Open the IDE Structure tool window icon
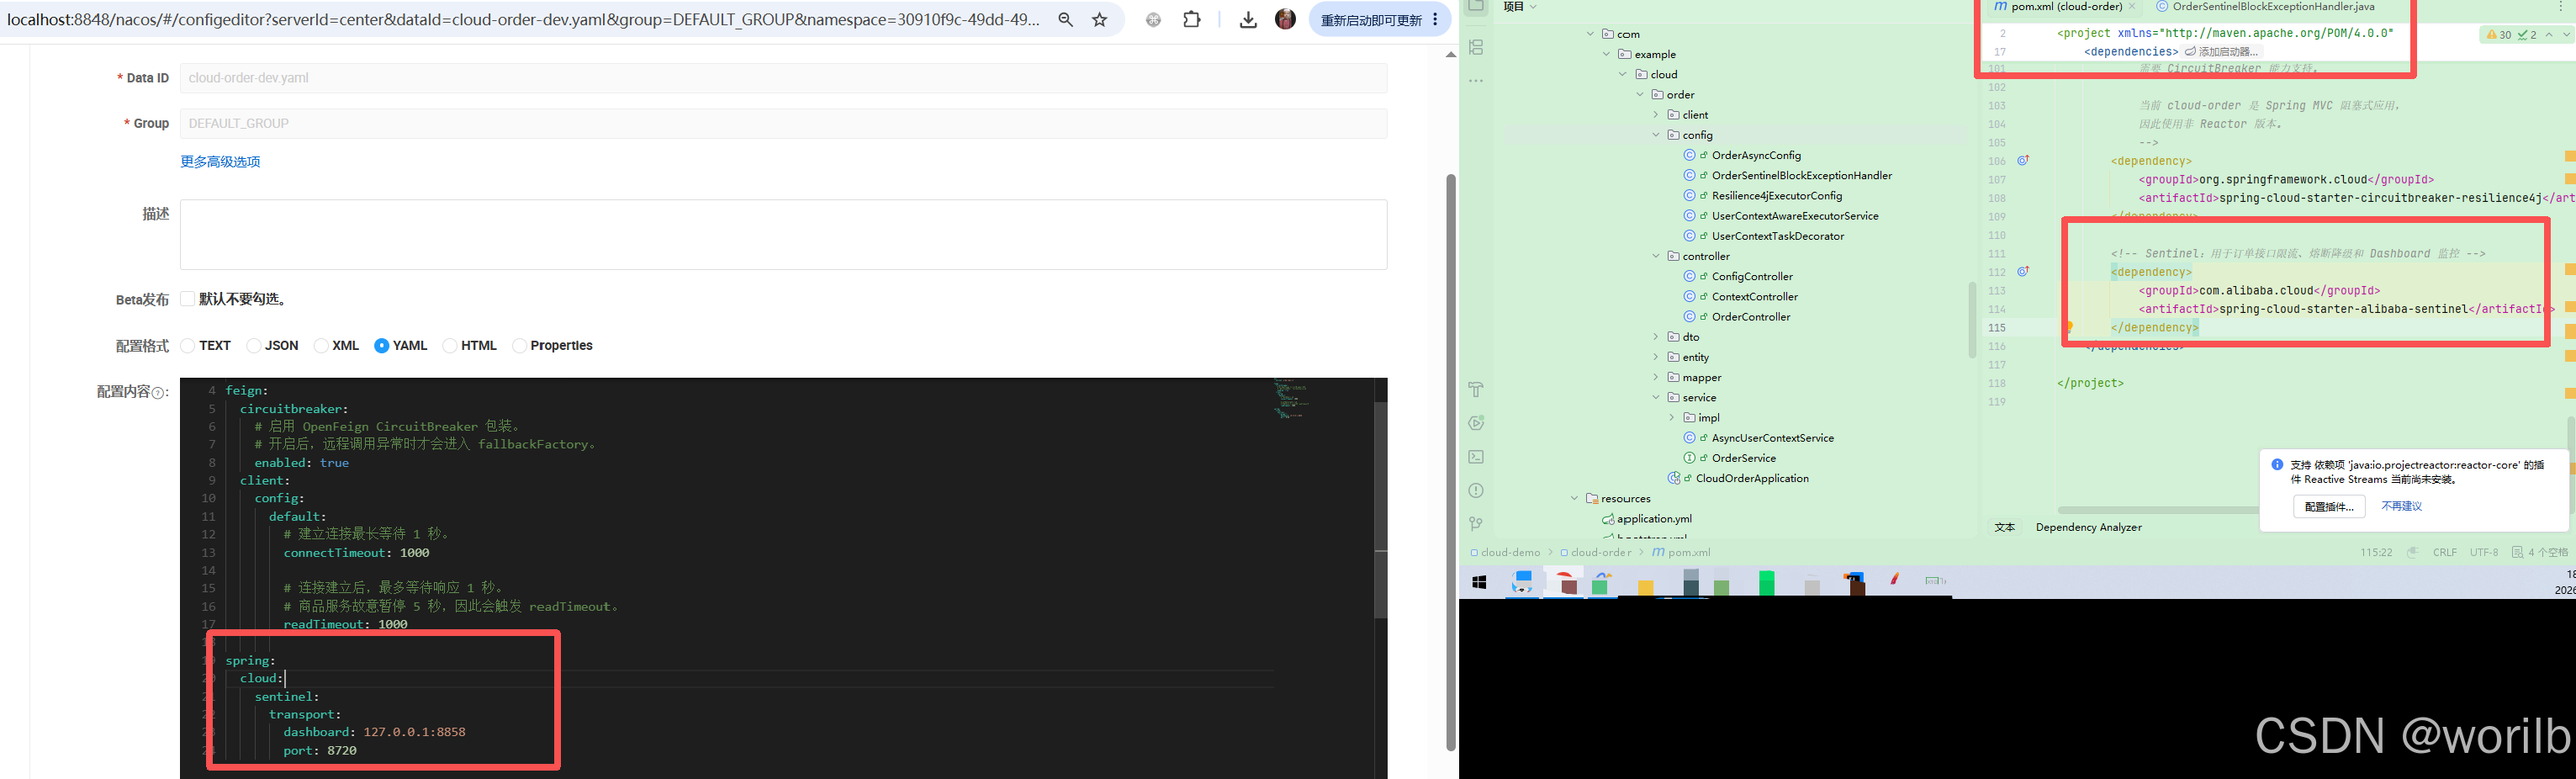This screenshot has height=779, width=2576. click(x=1476, y=47)
